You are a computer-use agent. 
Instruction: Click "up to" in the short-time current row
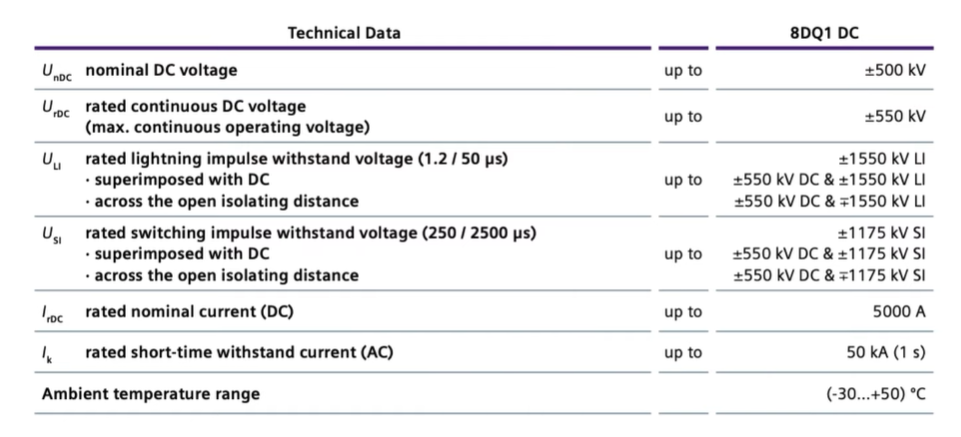(683, 352)
